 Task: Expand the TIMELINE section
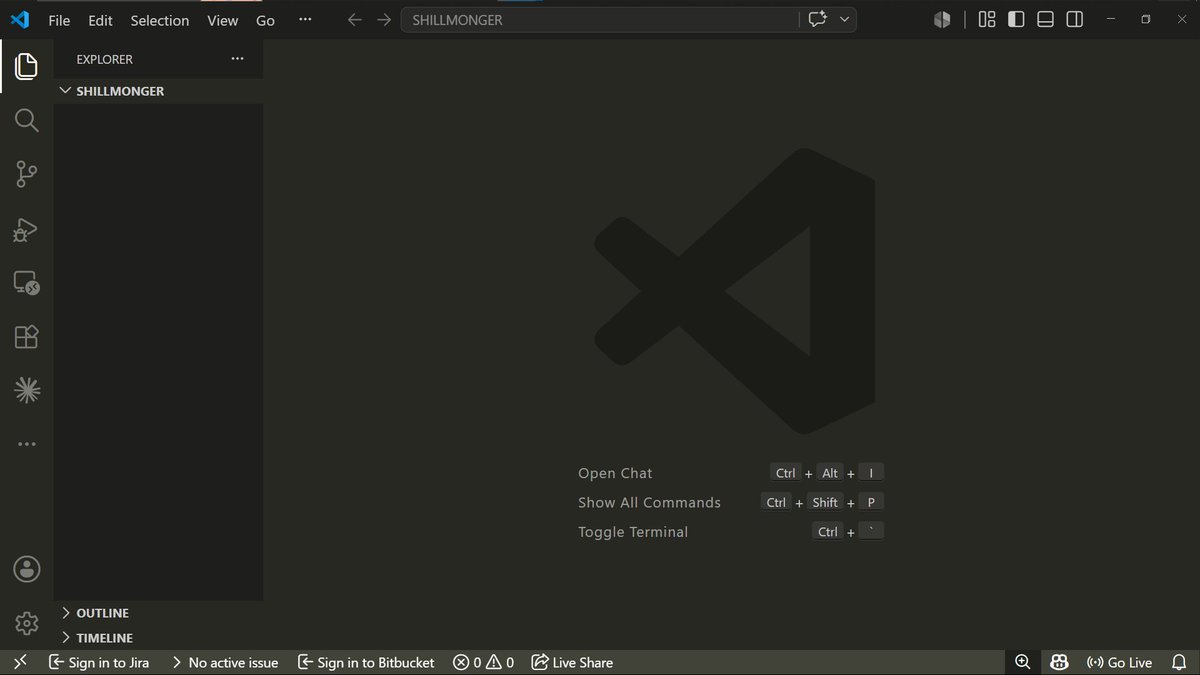tap(158, 638)
